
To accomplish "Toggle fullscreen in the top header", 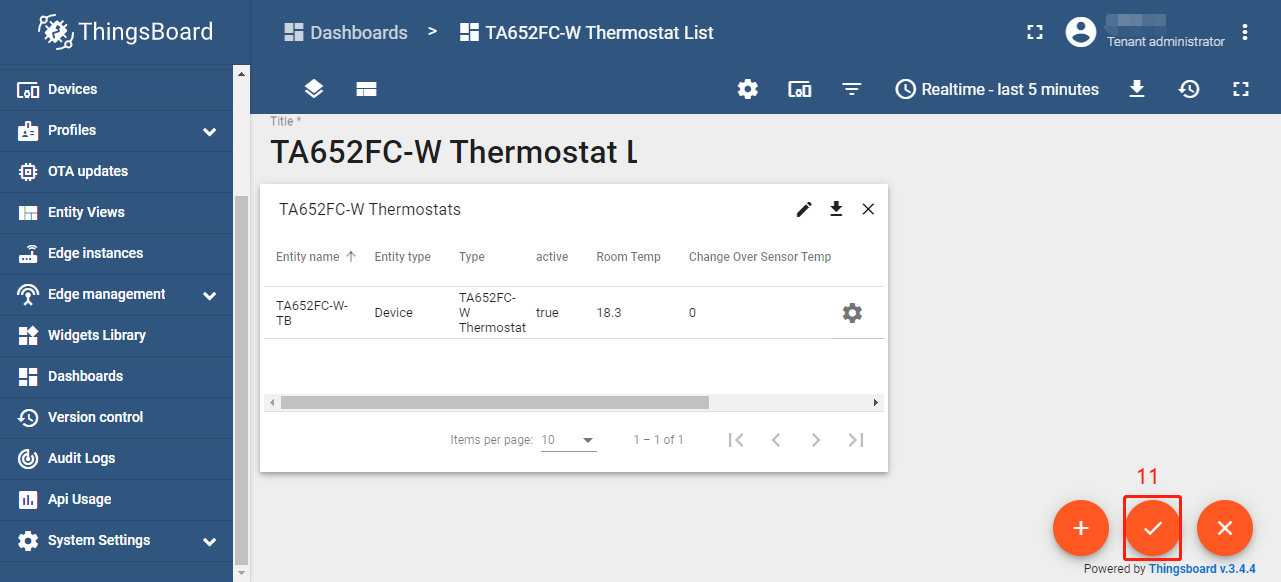I will tap(1035, 32).
